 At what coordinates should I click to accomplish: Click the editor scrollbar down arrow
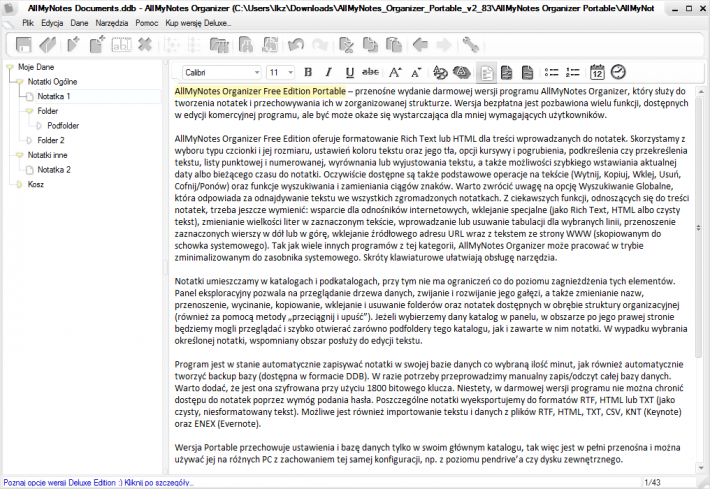(x=701, y=468)
